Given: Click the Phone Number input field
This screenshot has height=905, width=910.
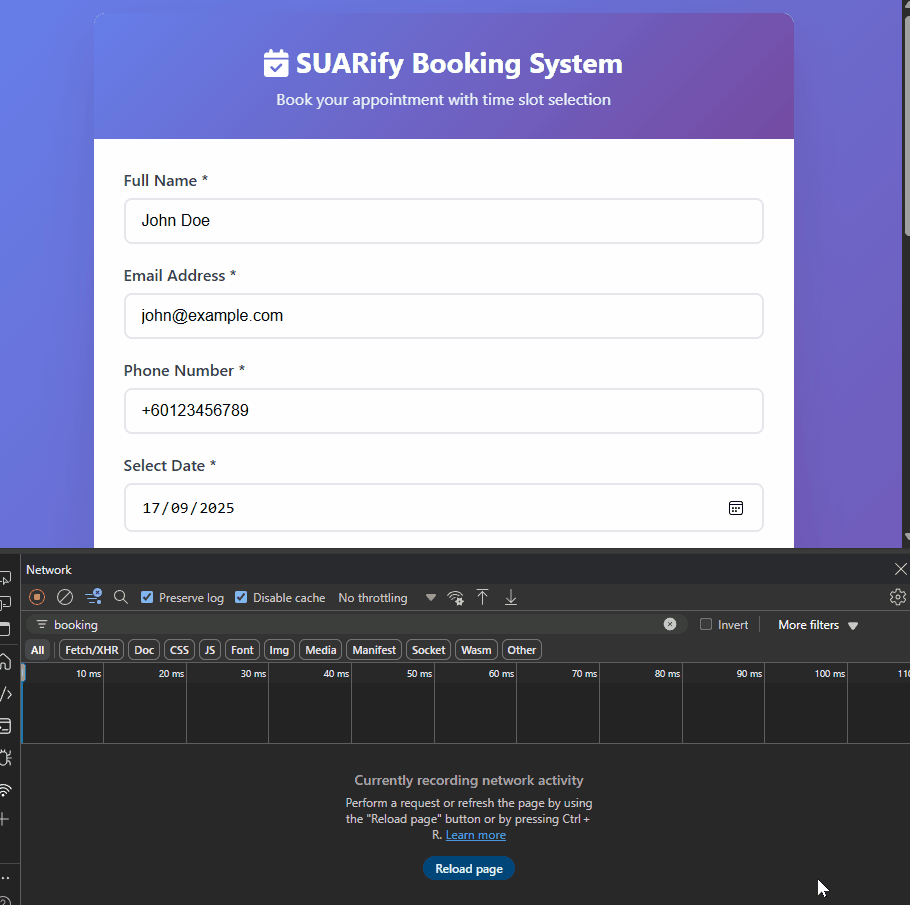Looking at the screenshot, I should [443, 411].
